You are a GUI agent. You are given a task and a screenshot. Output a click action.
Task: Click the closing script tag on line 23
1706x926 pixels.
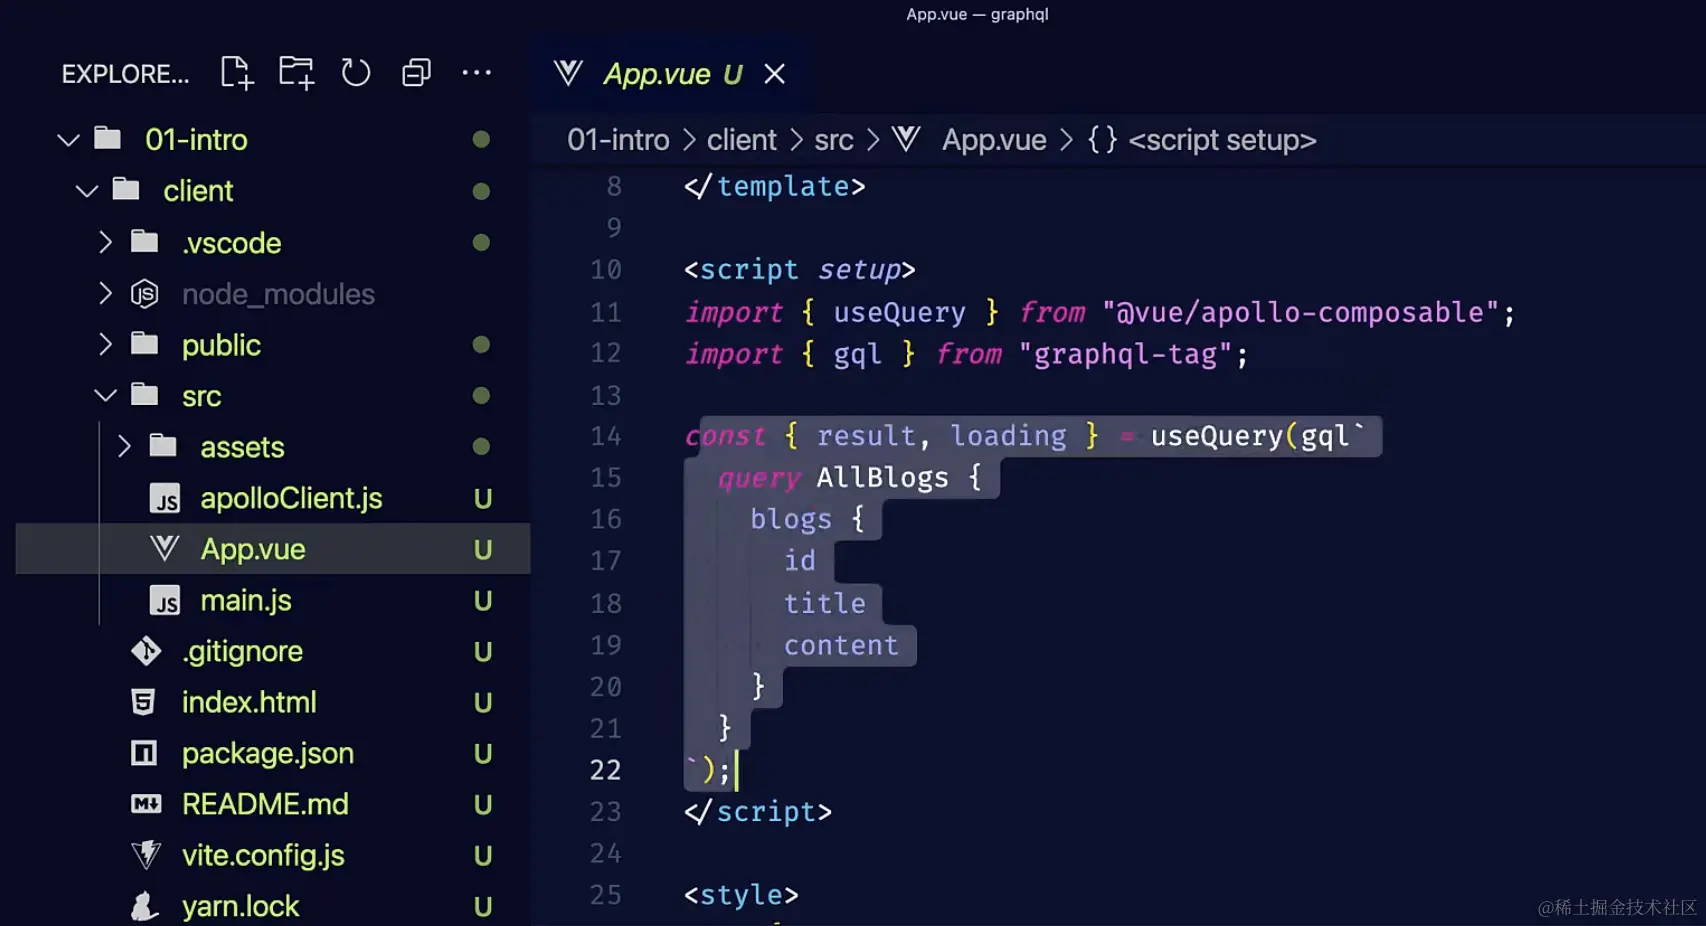coord(758,812)
